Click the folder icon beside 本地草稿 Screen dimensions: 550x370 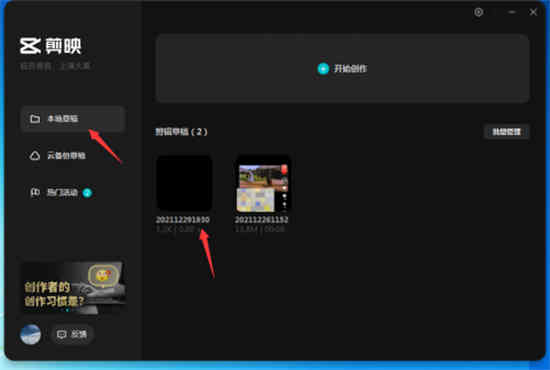coord(35,119)
